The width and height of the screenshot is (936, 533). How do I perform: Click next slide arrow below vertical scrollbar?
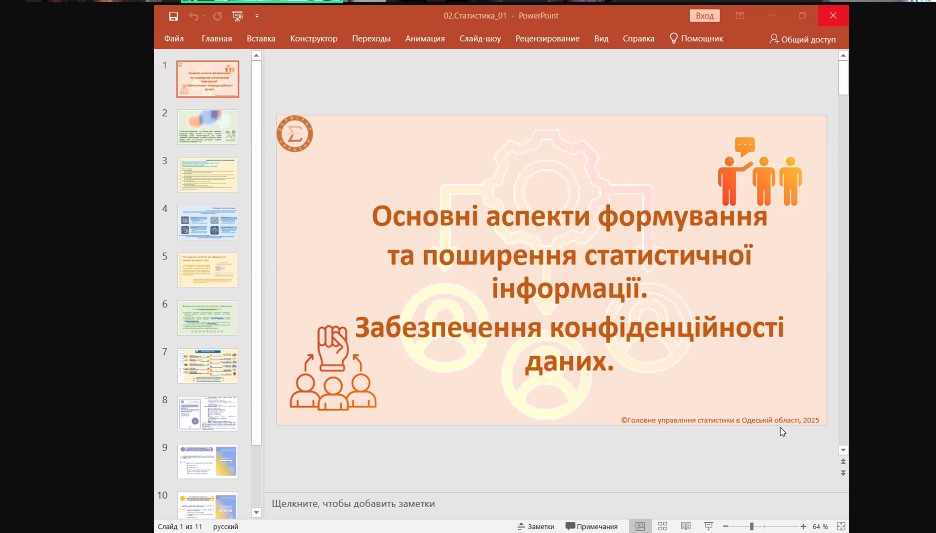point(843,473)
